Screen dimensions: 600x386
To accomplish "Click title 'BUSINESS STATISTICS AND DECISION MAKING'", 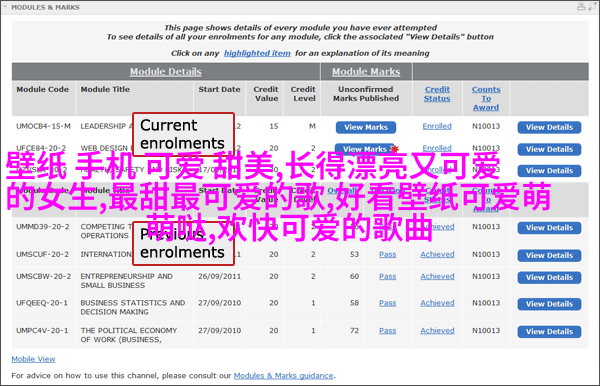I will click(133, 308).
